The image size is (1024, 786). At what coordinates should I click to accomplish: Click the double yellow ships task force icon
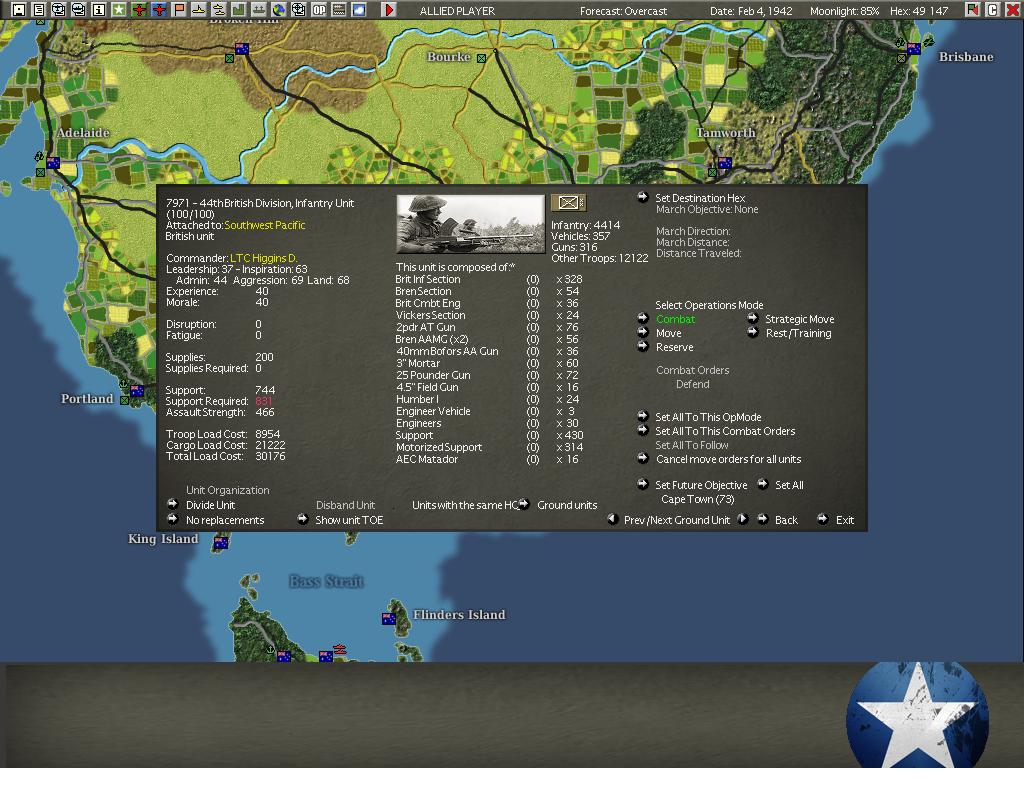(x=219, y=10)
